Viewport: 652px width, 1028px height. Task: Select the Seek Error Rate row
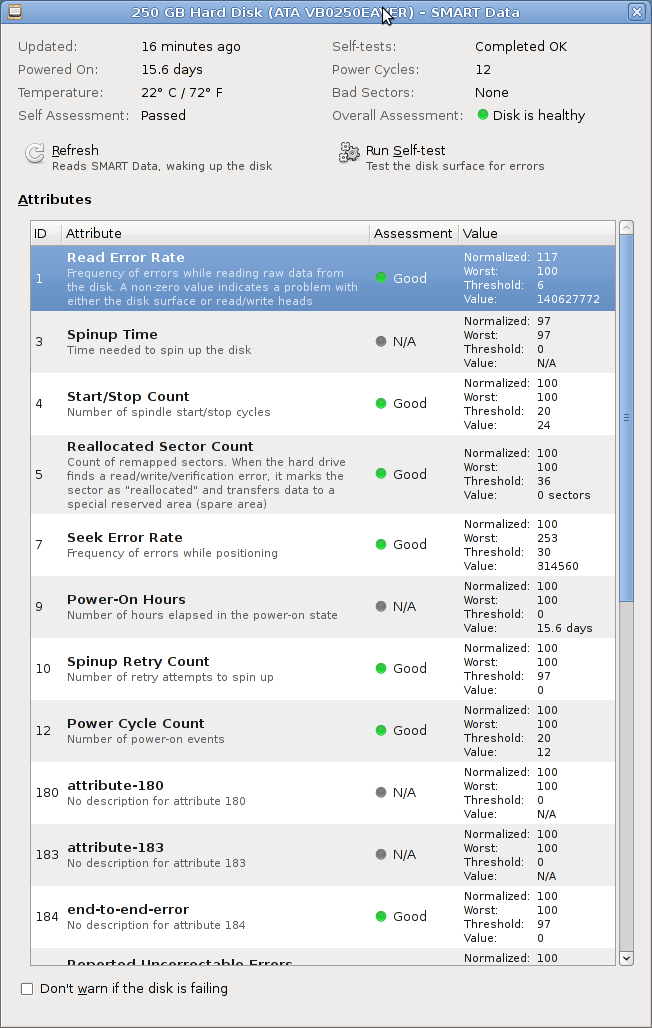[x=323, y=545]
